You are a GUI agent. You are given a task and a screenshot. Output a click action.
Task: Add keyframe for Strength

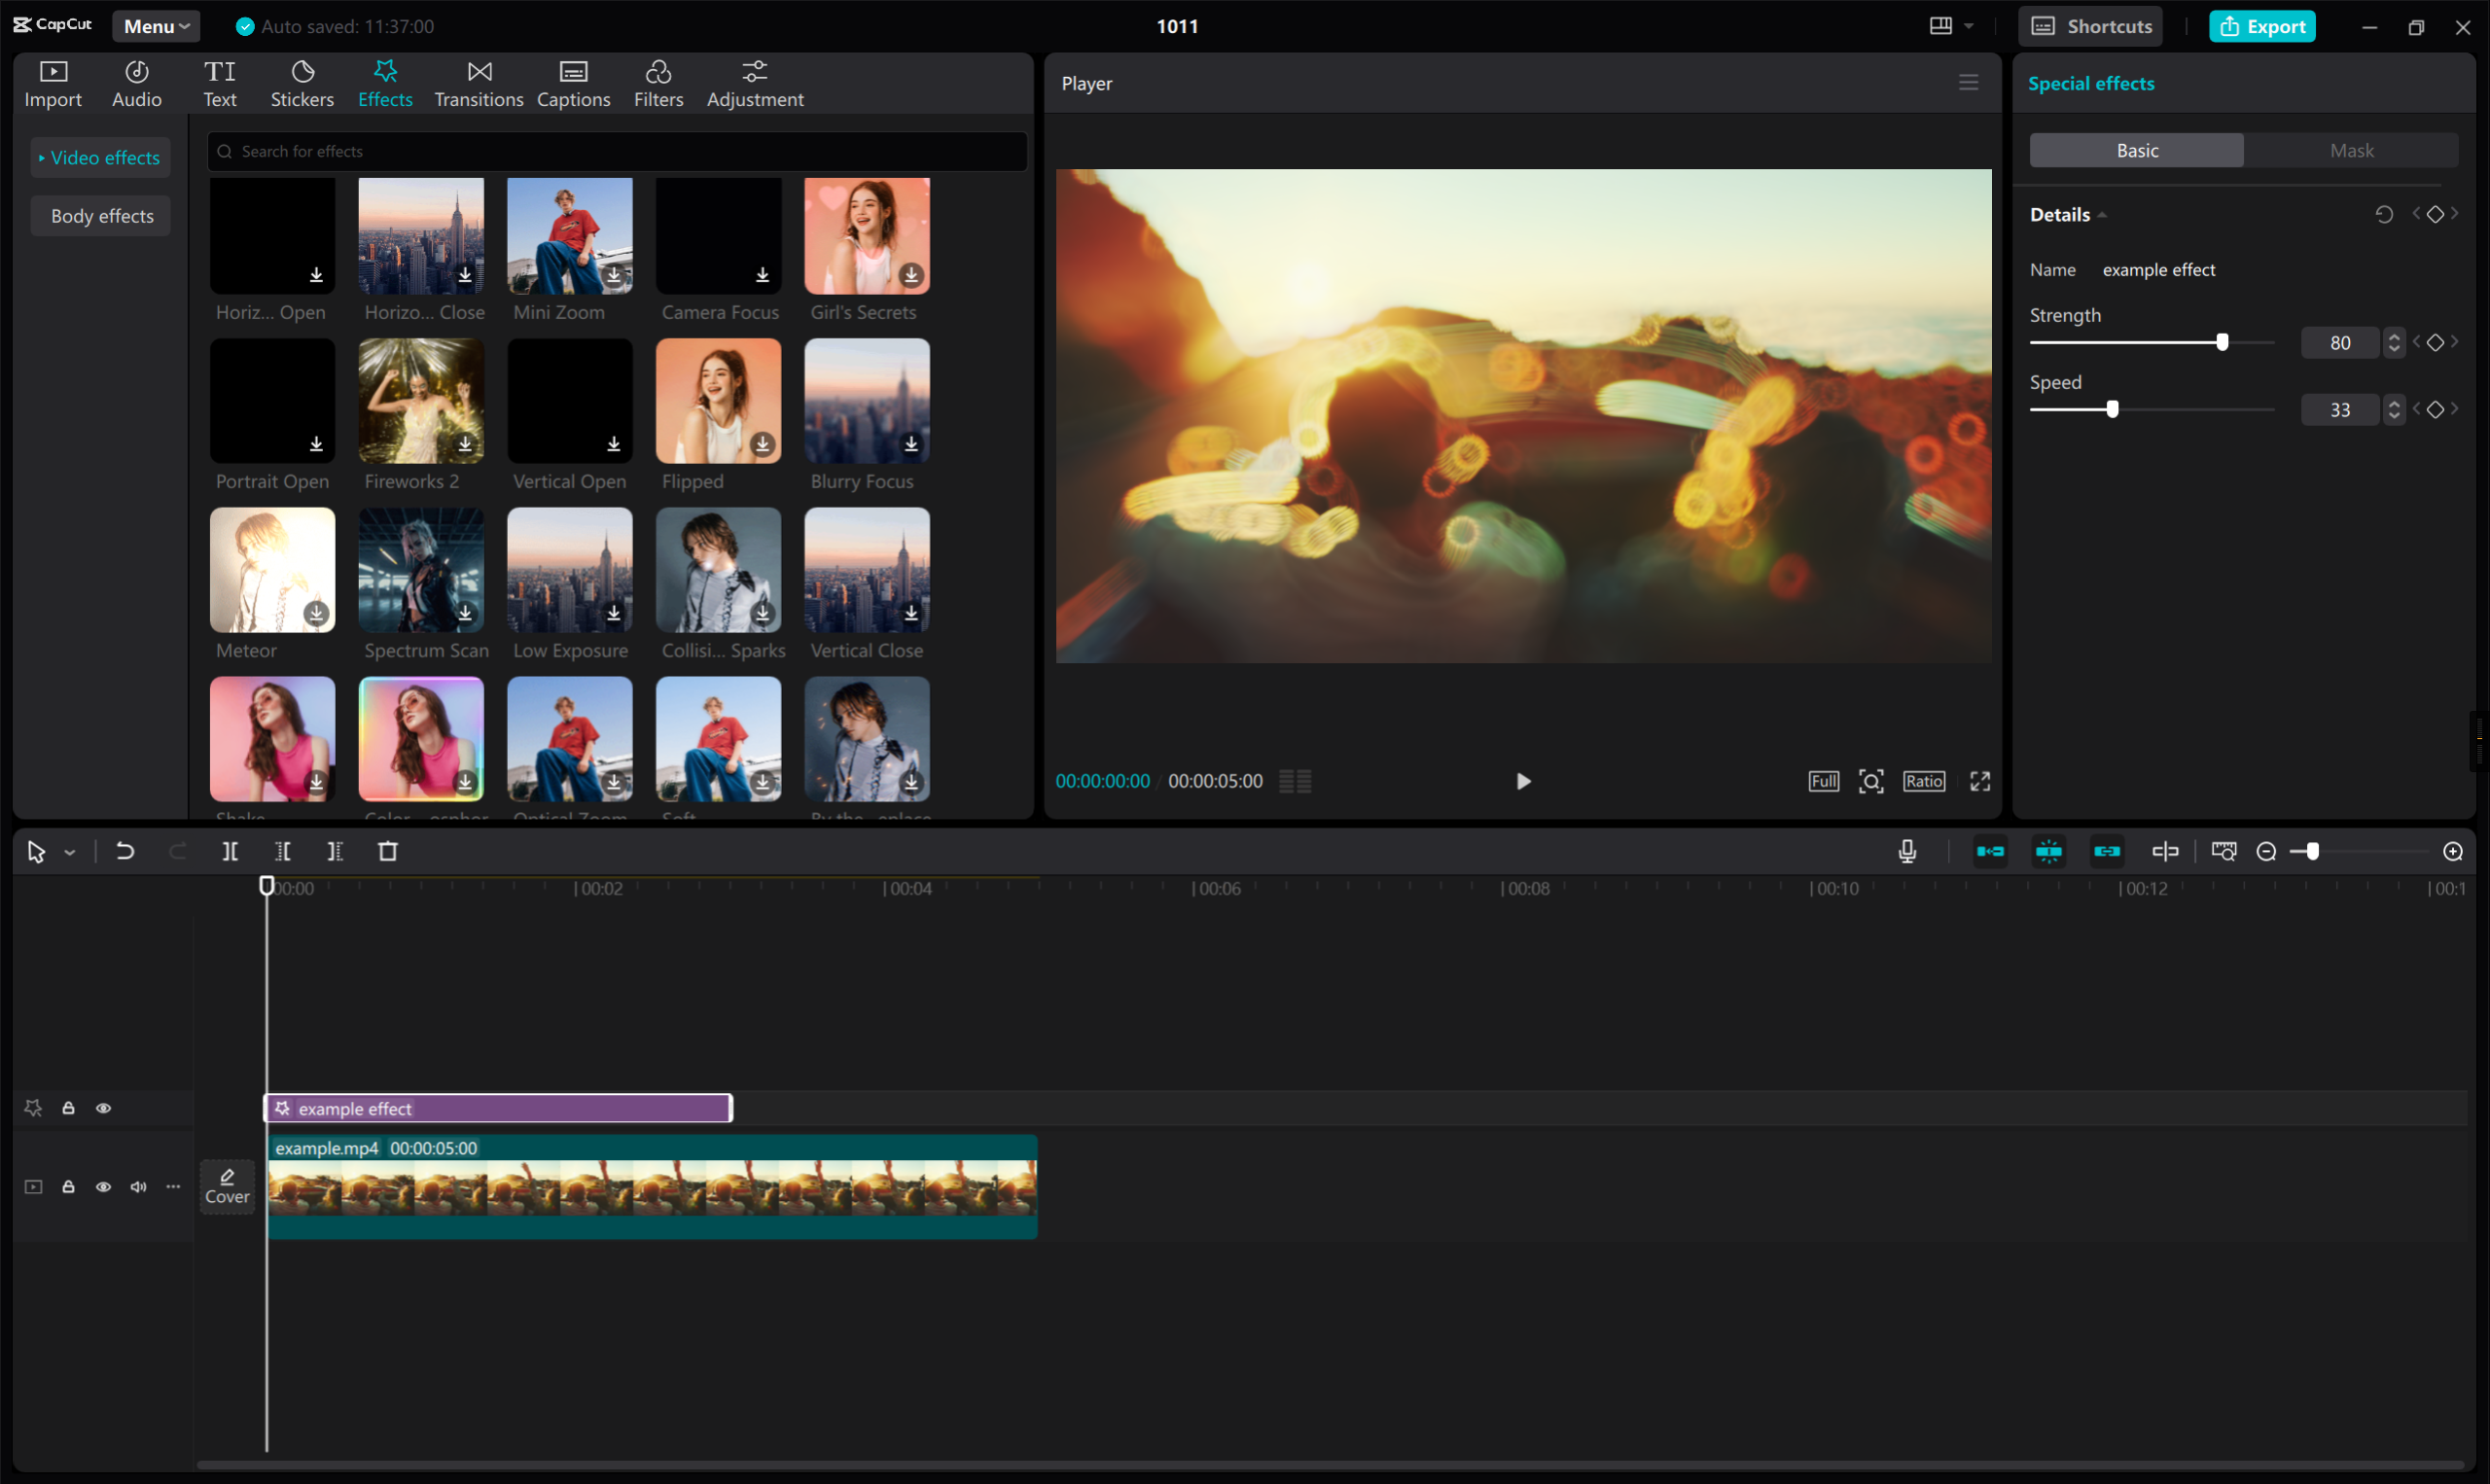click(x=2435, y=342)
